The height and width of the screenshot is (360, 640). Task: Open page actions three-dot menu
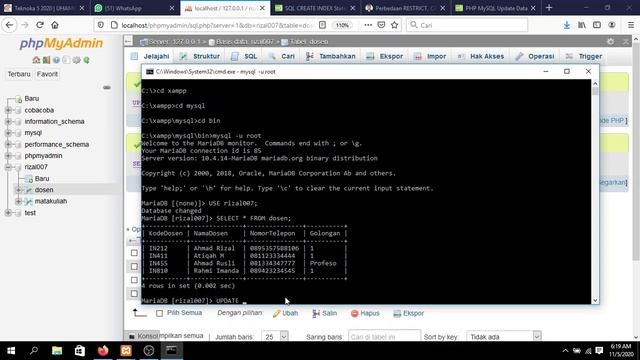(x=368, y=25)
